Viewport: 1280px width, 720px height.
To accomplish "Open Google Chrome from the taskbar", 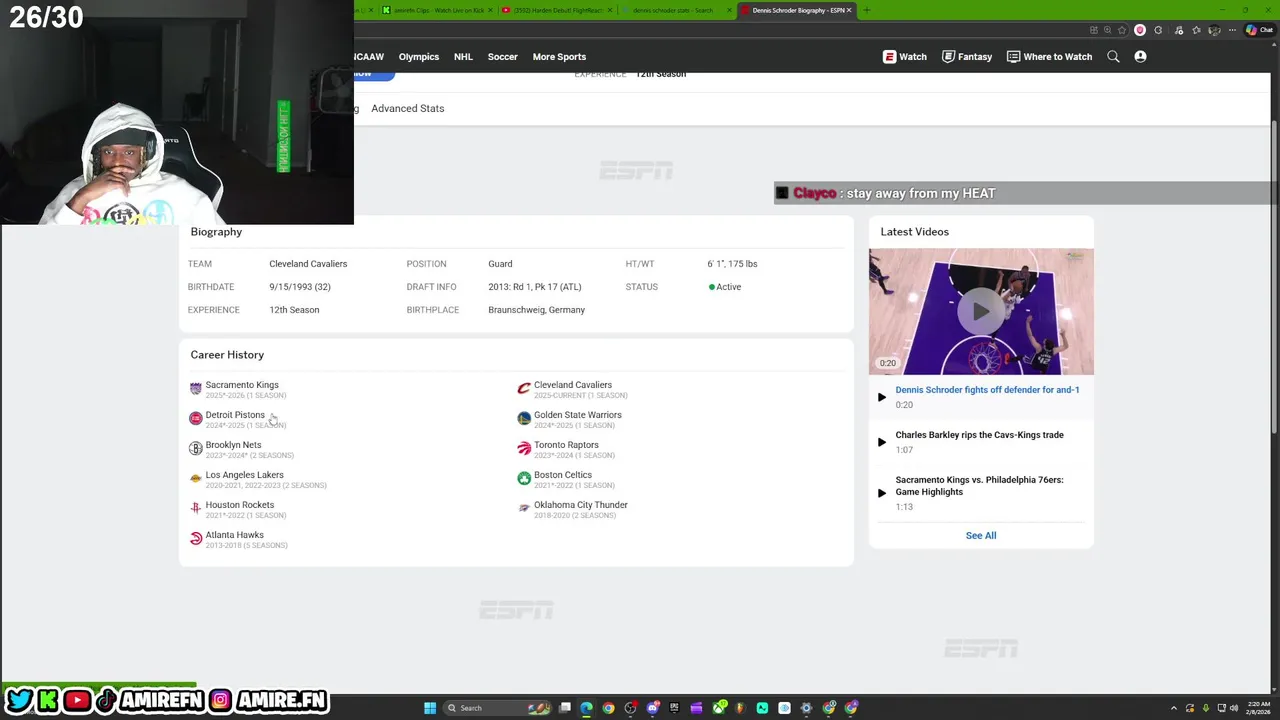I will (x=608, y=708).
